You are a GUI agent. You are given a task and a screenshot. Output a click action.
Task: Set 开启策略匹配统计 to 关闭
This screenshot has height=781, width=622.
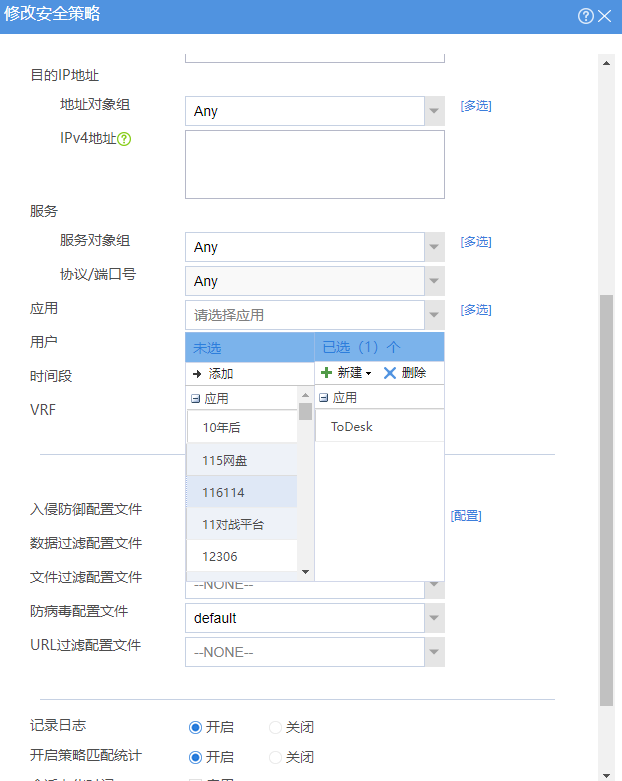pos(276,757)
